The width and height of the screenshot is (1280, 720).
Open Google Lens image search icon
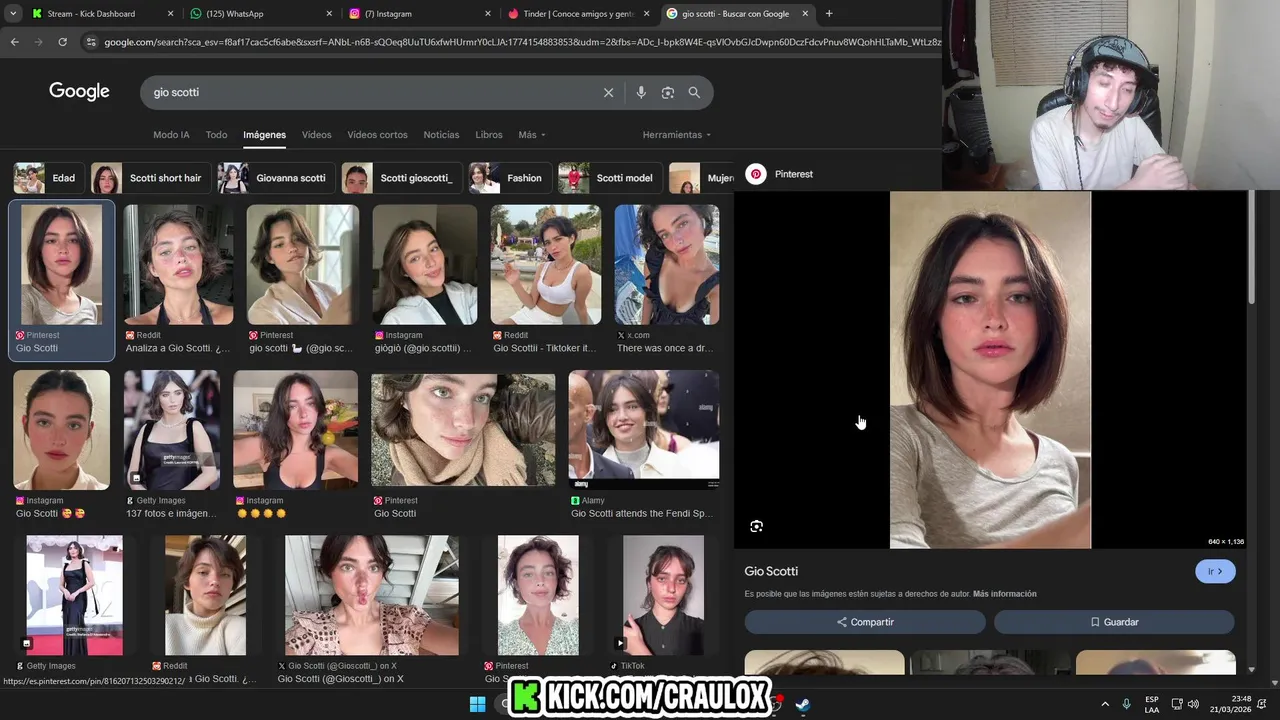click(x=667, y=92)
